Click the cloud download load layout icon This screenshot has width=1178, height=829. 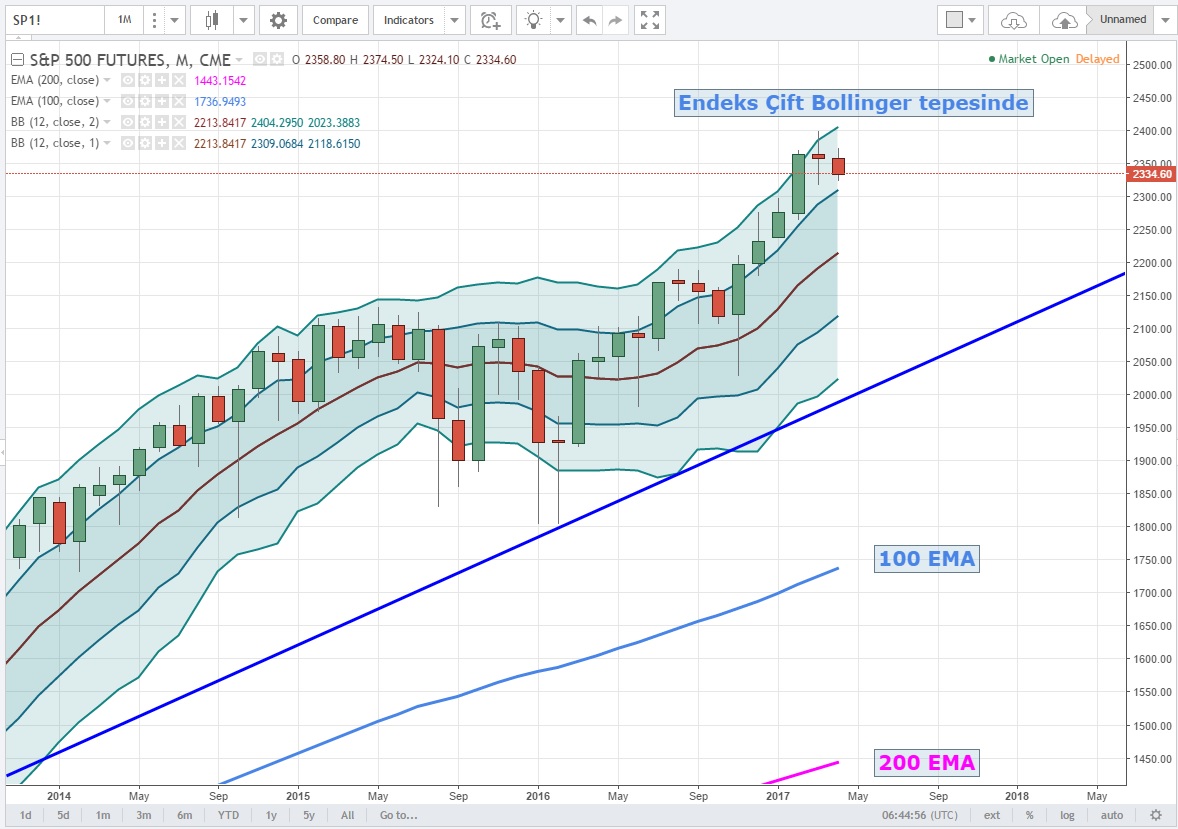tap(1013, 20)
